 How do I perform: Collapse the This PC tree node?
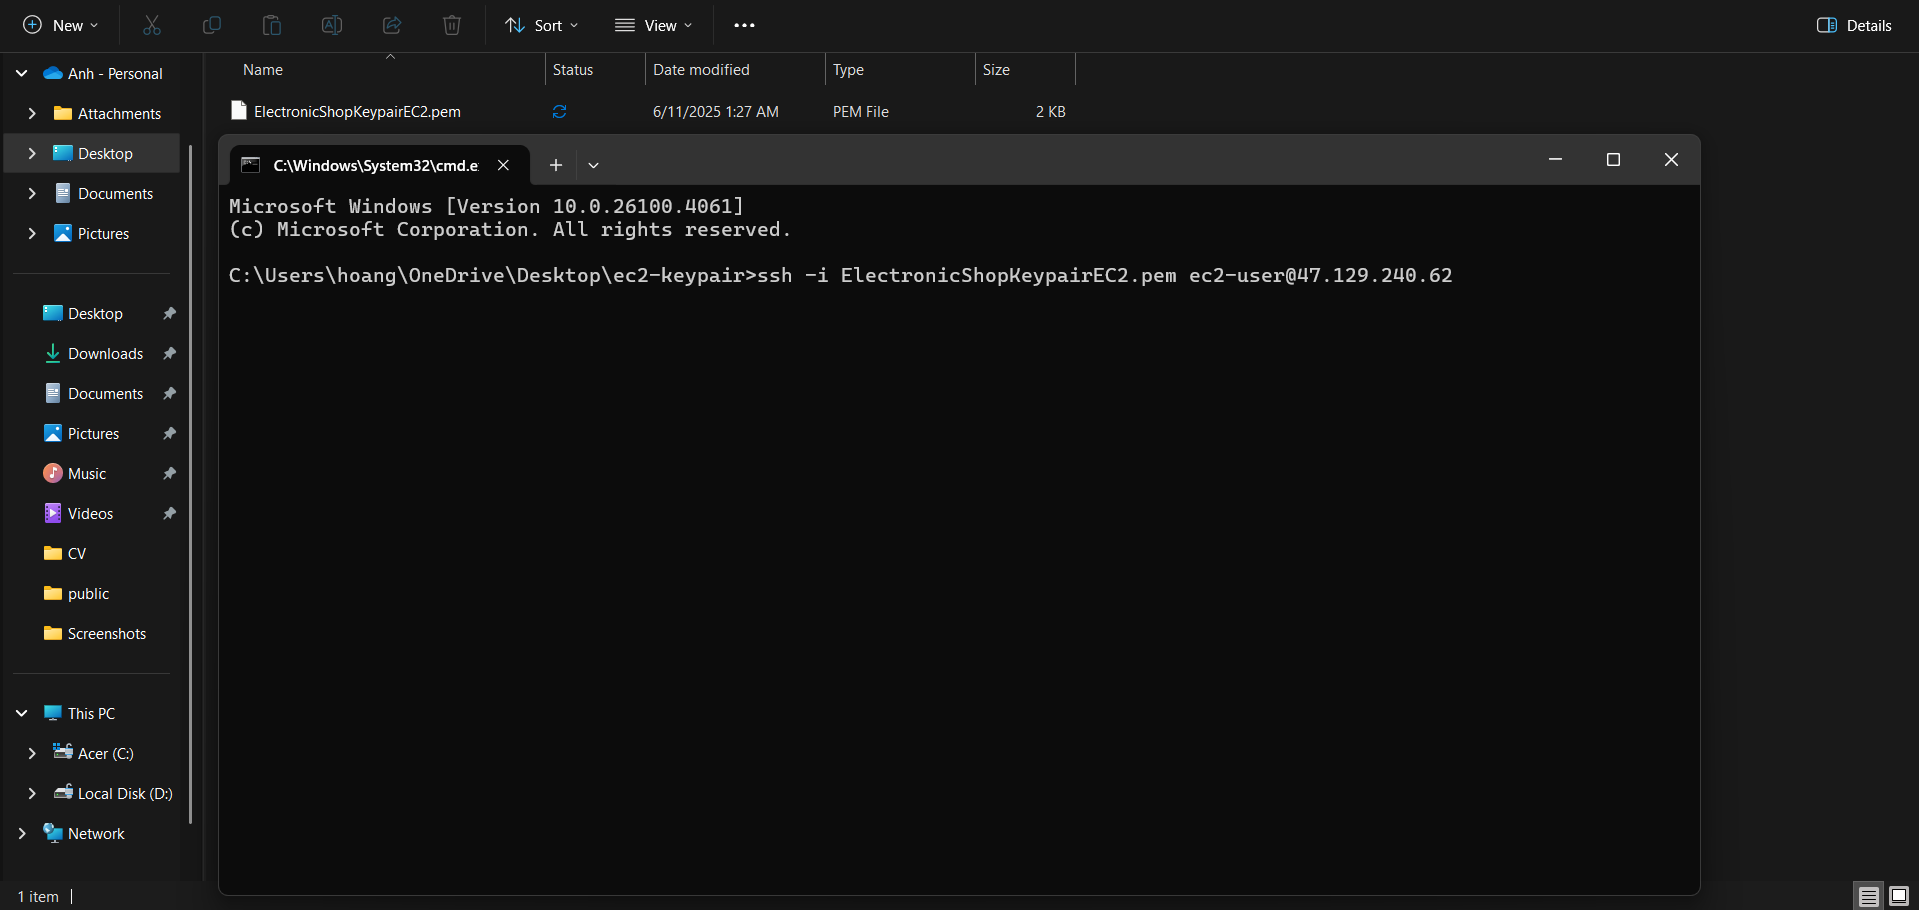pos(21,713)
